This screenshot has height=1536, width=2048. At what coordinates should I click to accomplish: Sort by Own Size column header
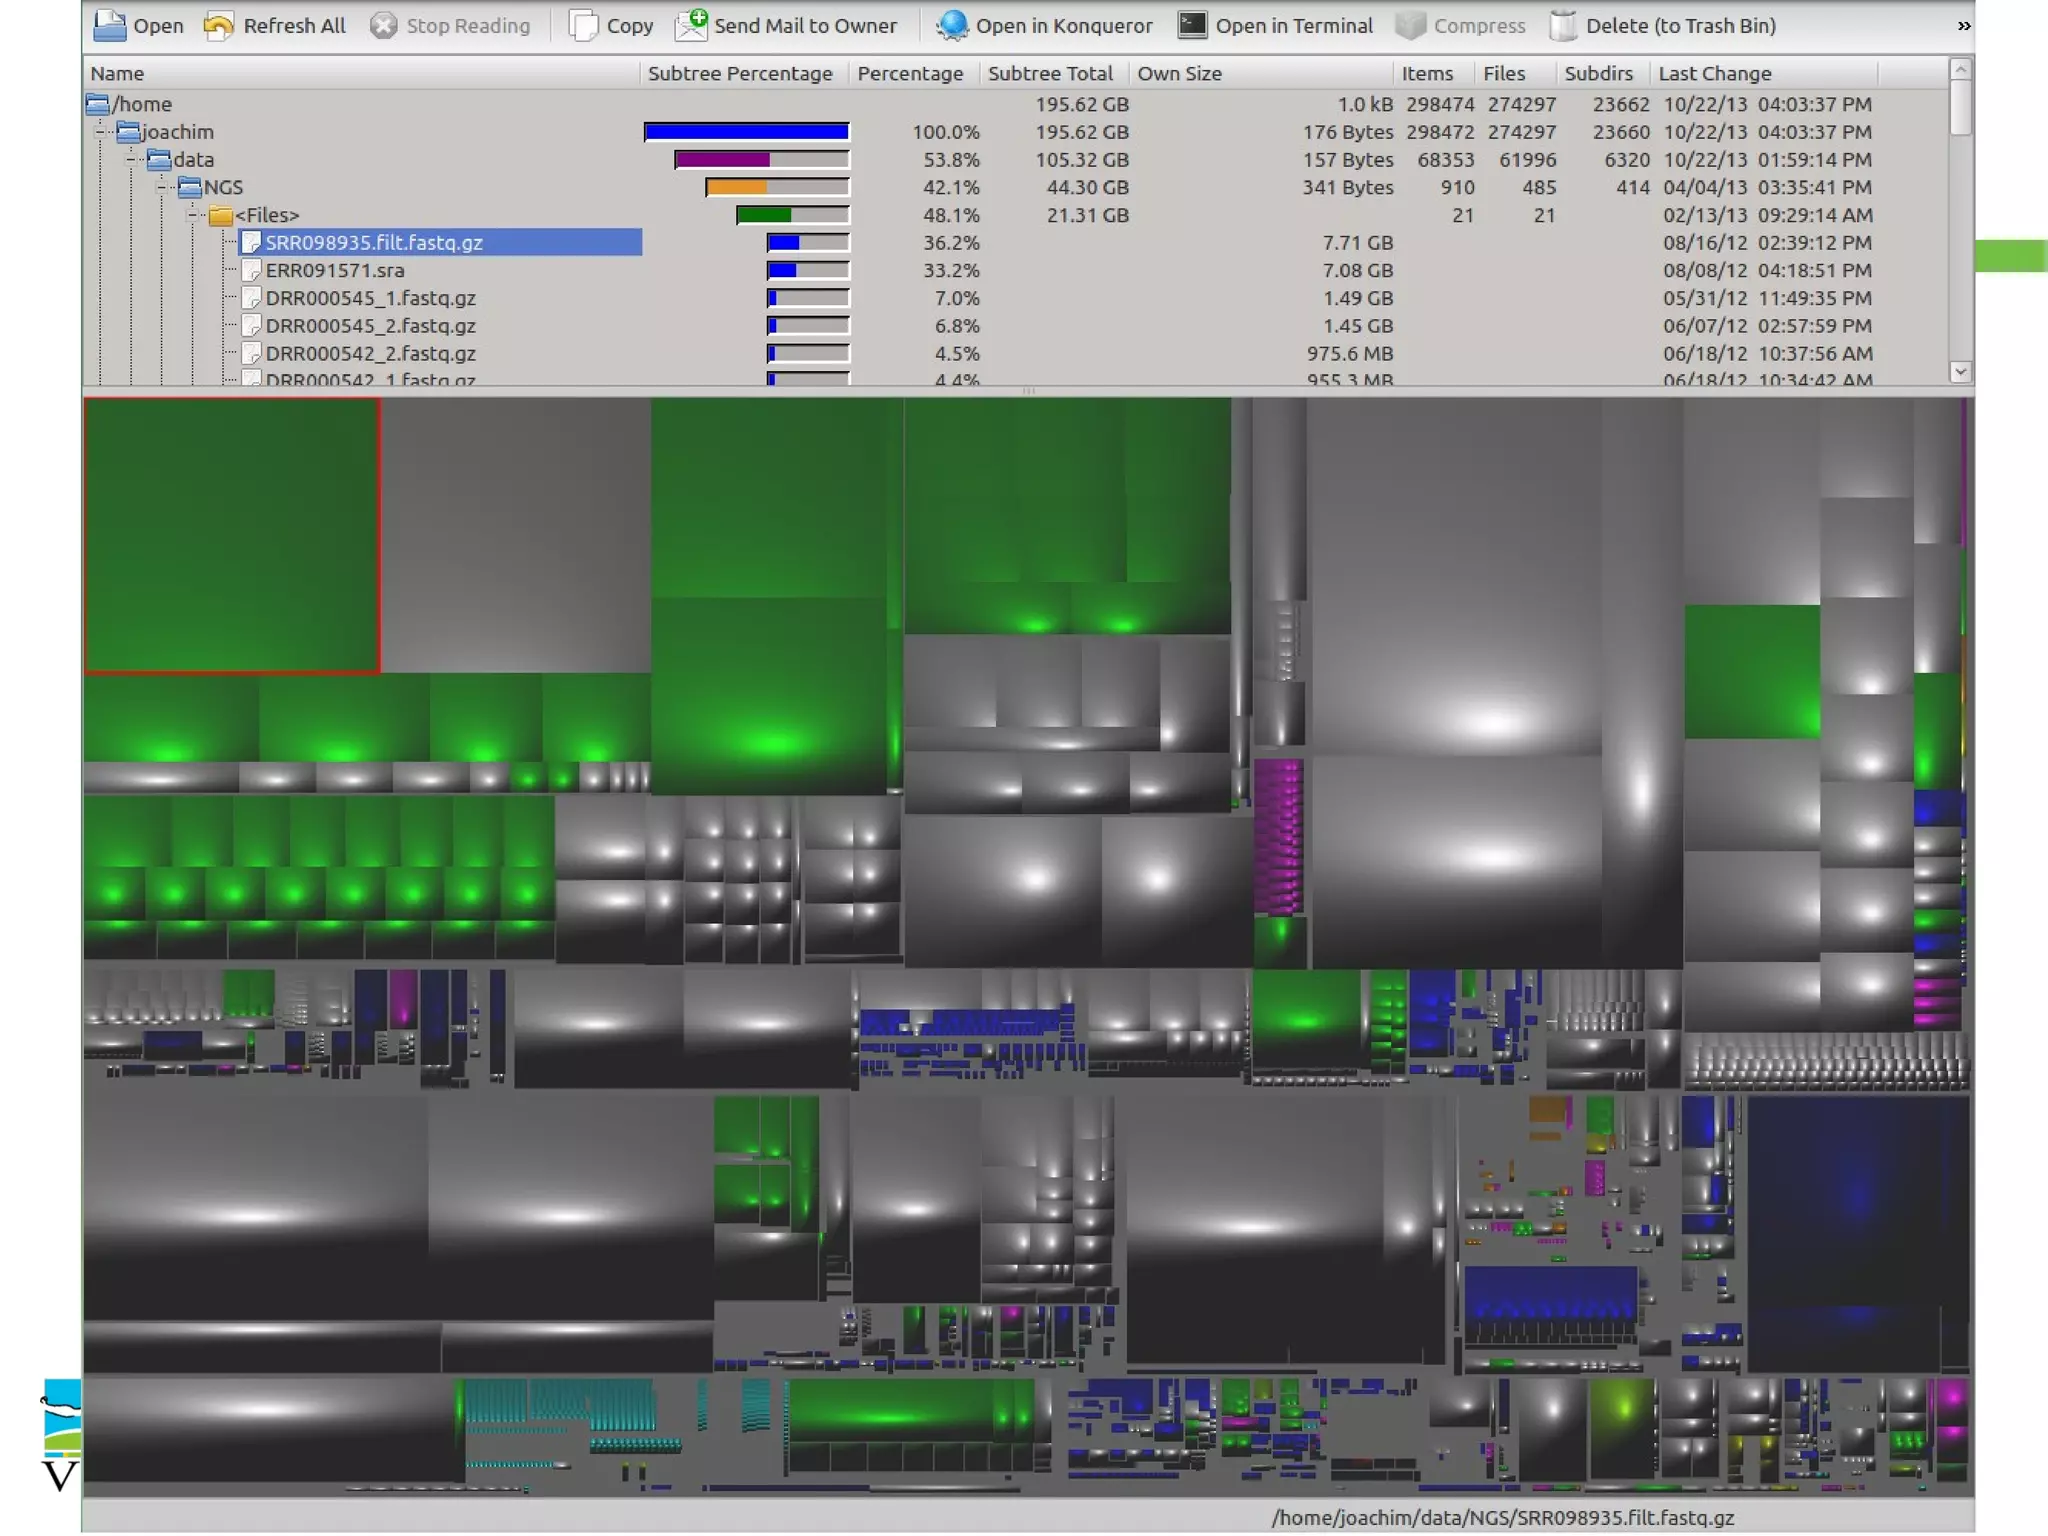point(1179,74)
